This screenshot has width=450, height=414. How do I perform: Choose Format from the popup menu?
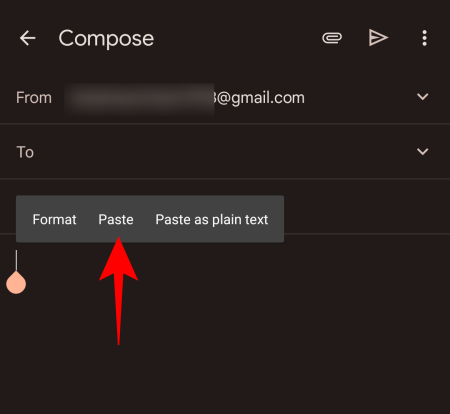(54, 219)
